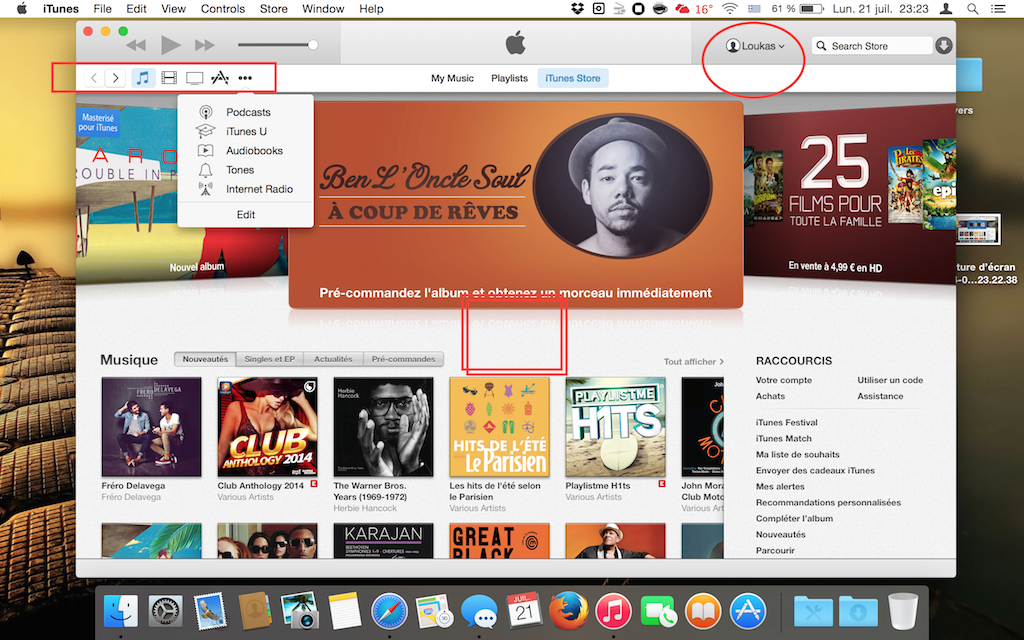Open the Loukas account dropdown
Screen dimensions: 1024x640
tap(756, 46)
